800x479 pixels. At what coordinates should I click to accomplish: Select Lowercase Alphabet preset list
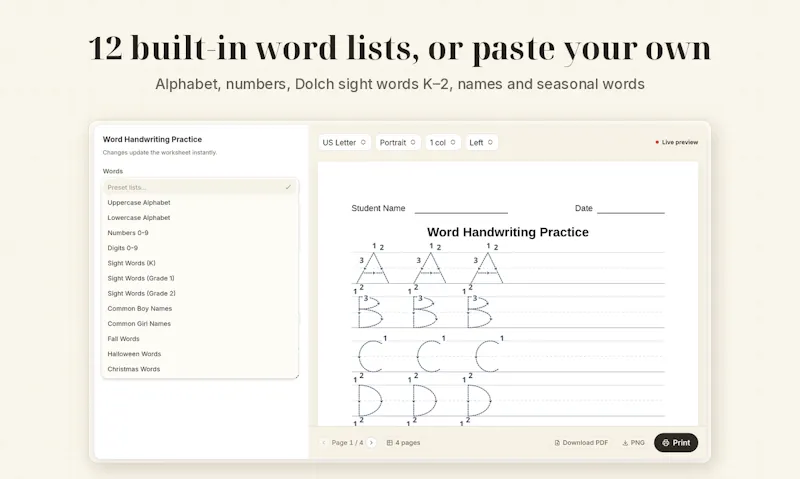(x=200, y=218)
